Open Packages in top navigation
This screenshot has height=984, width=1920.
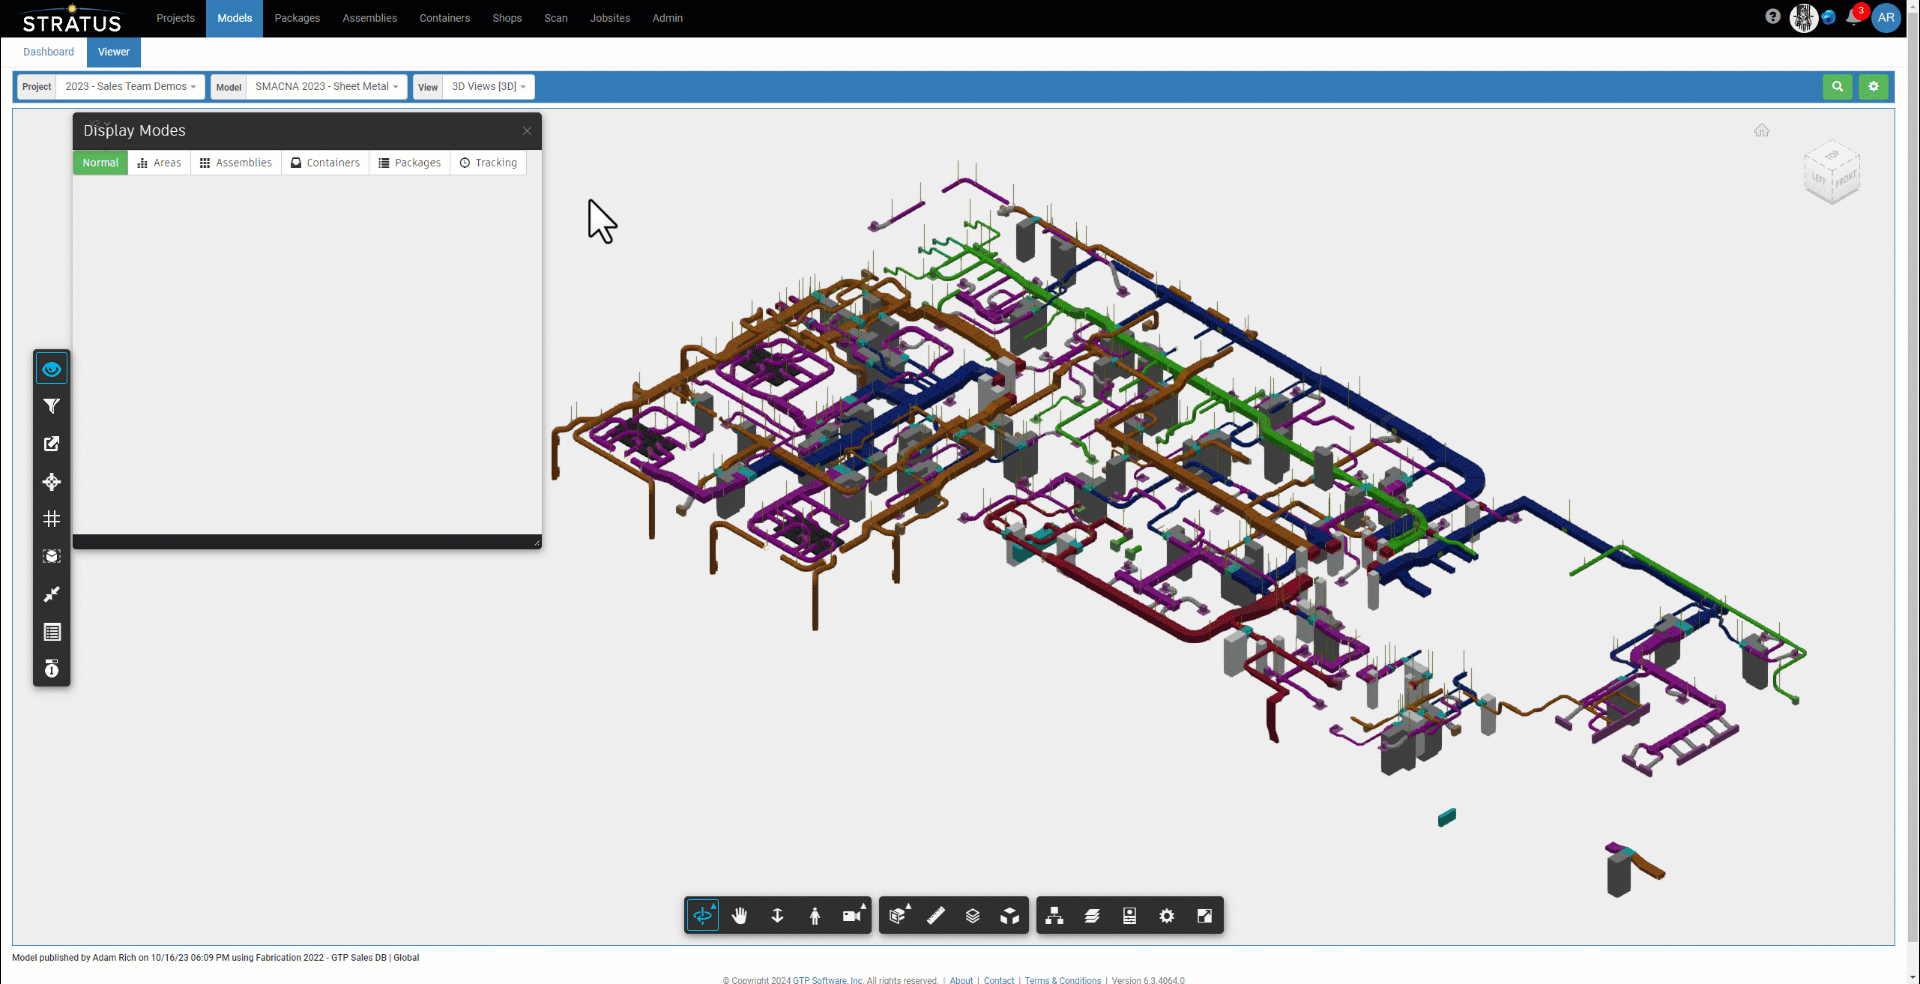tap(297, 18)
